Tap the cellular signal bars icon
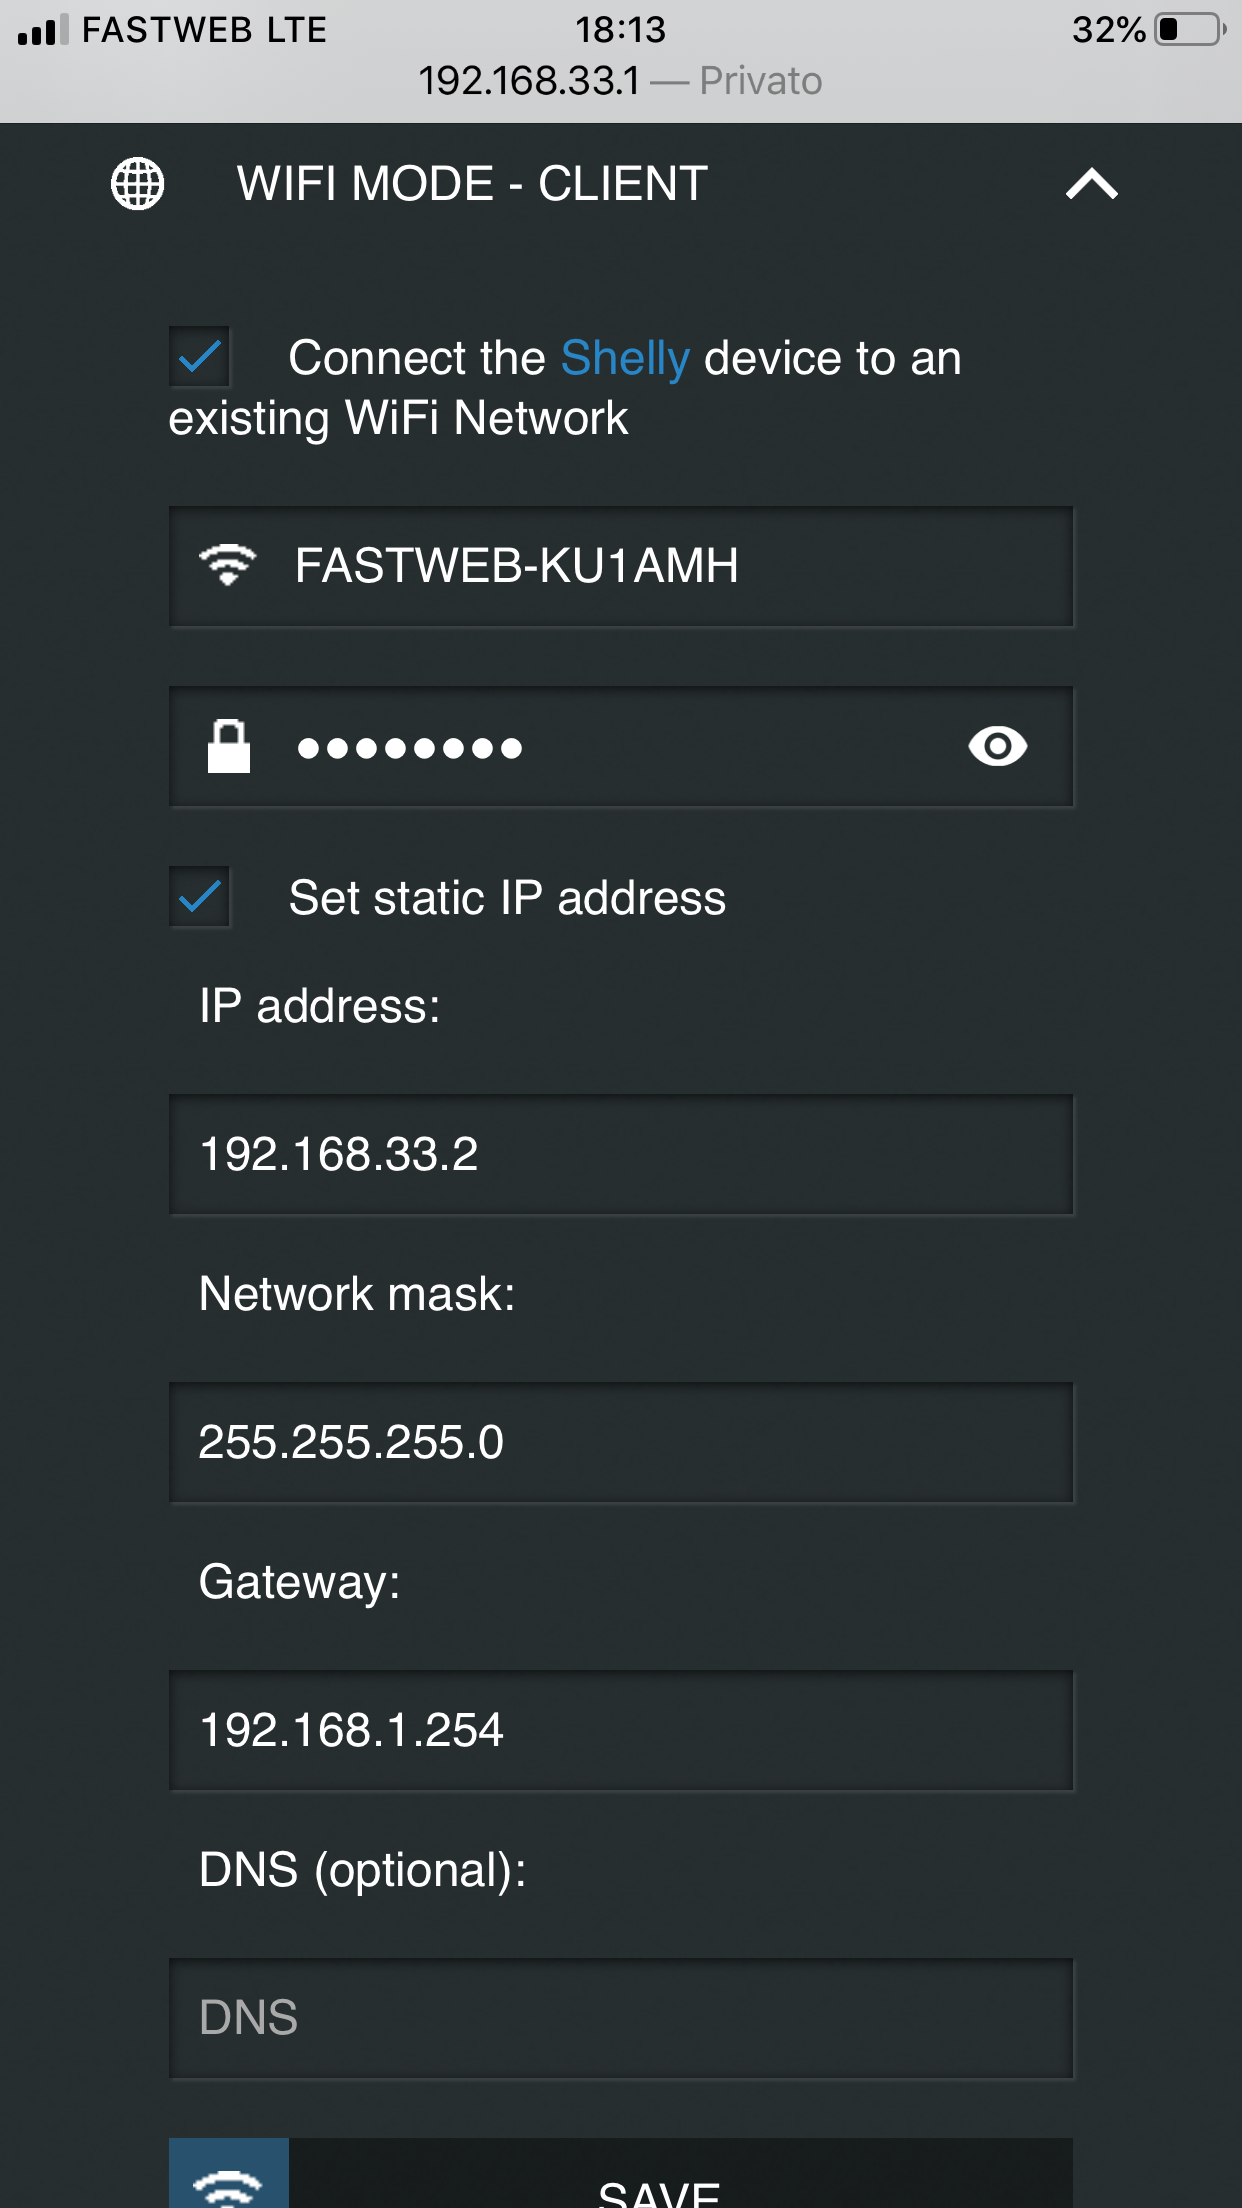 click(43, 30)
